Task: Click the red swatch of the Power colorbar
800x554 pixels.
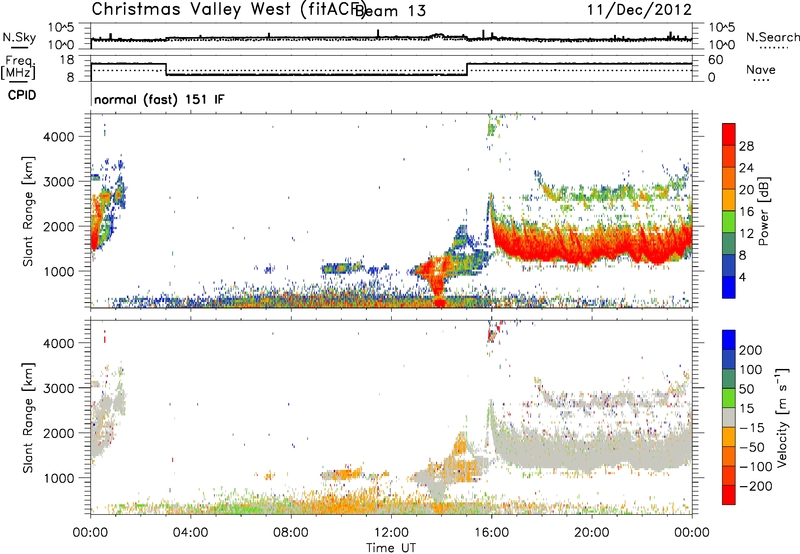Action: point(729,134)
